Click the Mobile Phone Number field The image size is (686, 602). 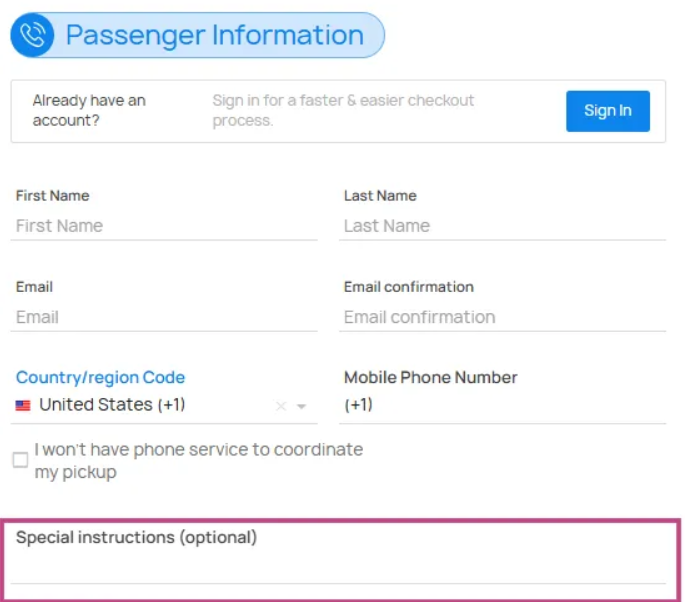pyautogui.click(x=503, y=405)
